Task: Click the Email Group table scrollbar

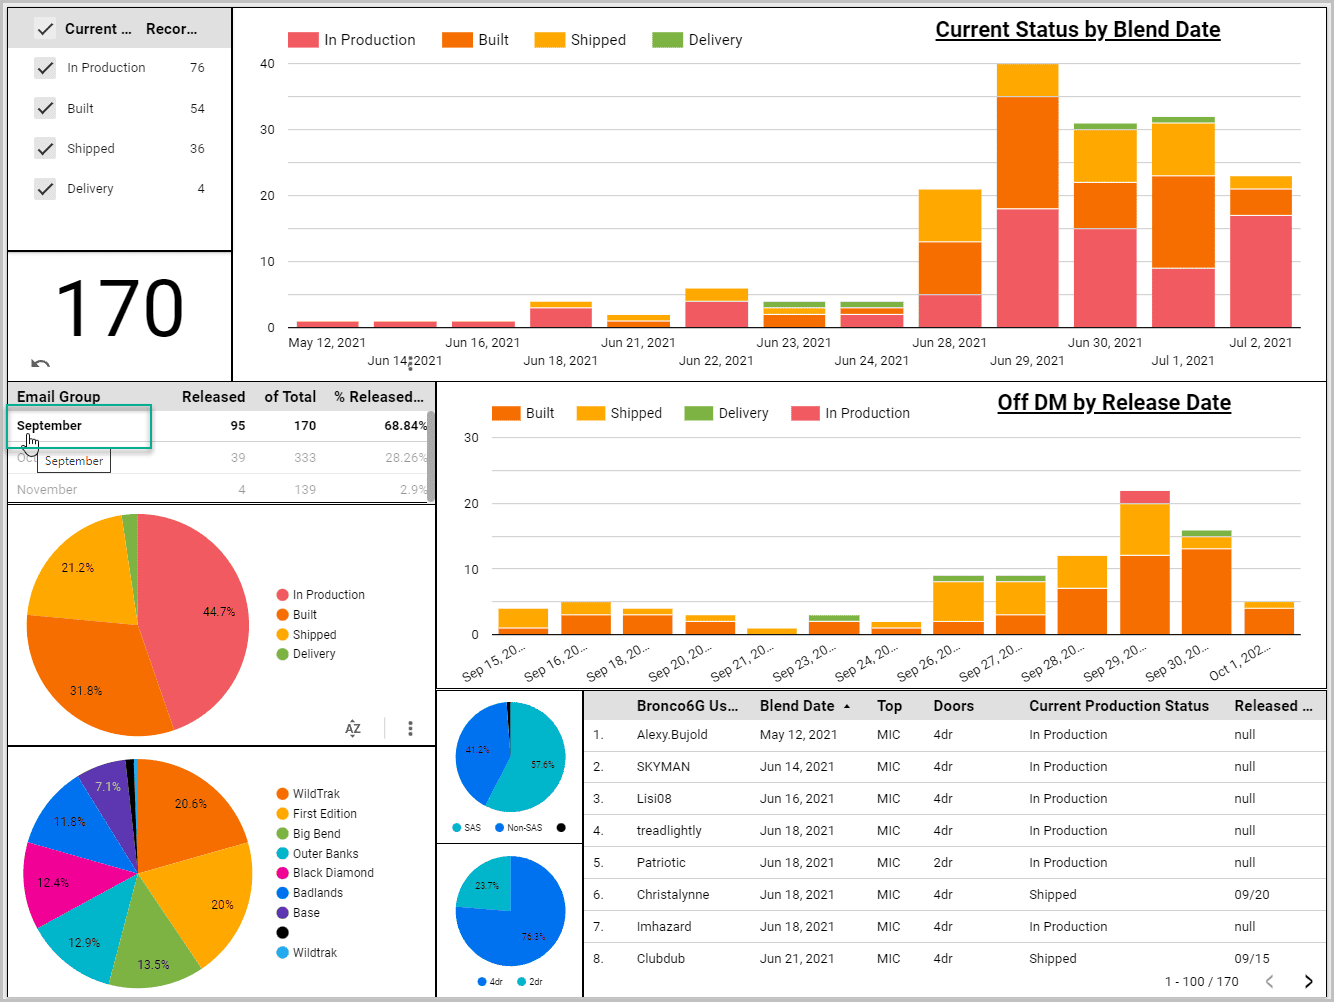Action: point(431,440)
